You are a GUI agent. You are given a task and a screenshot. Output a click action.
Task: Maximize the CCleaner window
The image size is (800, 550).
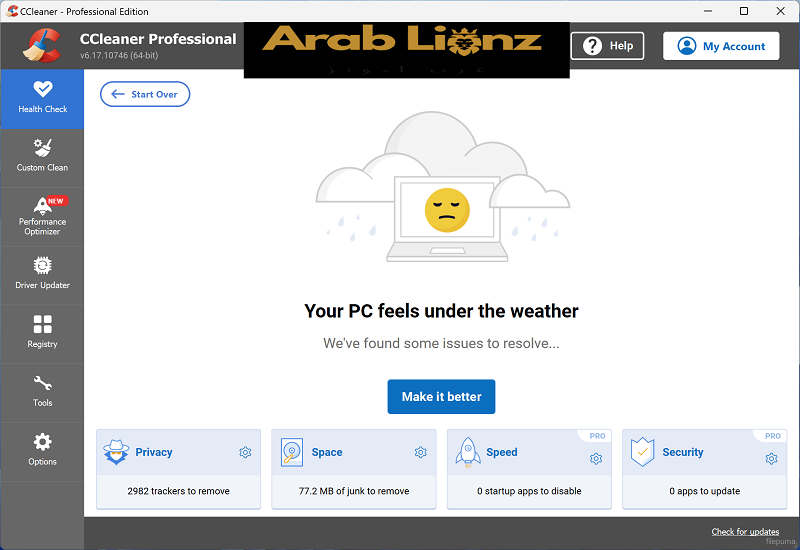point(744,11)
